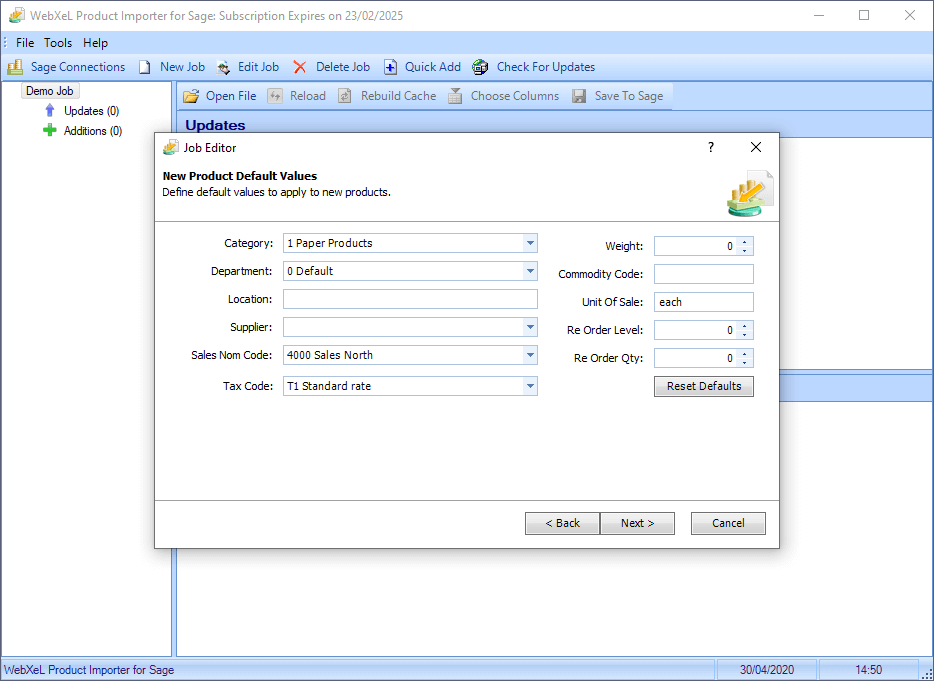Image resolution: width=934 pixels, height=681 pixels.
Task: Close the Job Editor dialog
Action: (756, 147)
